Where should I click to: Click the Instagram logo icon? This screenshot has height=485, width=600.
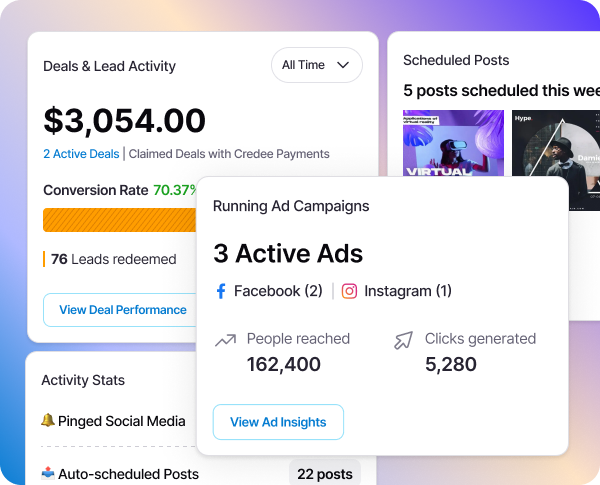349,291
